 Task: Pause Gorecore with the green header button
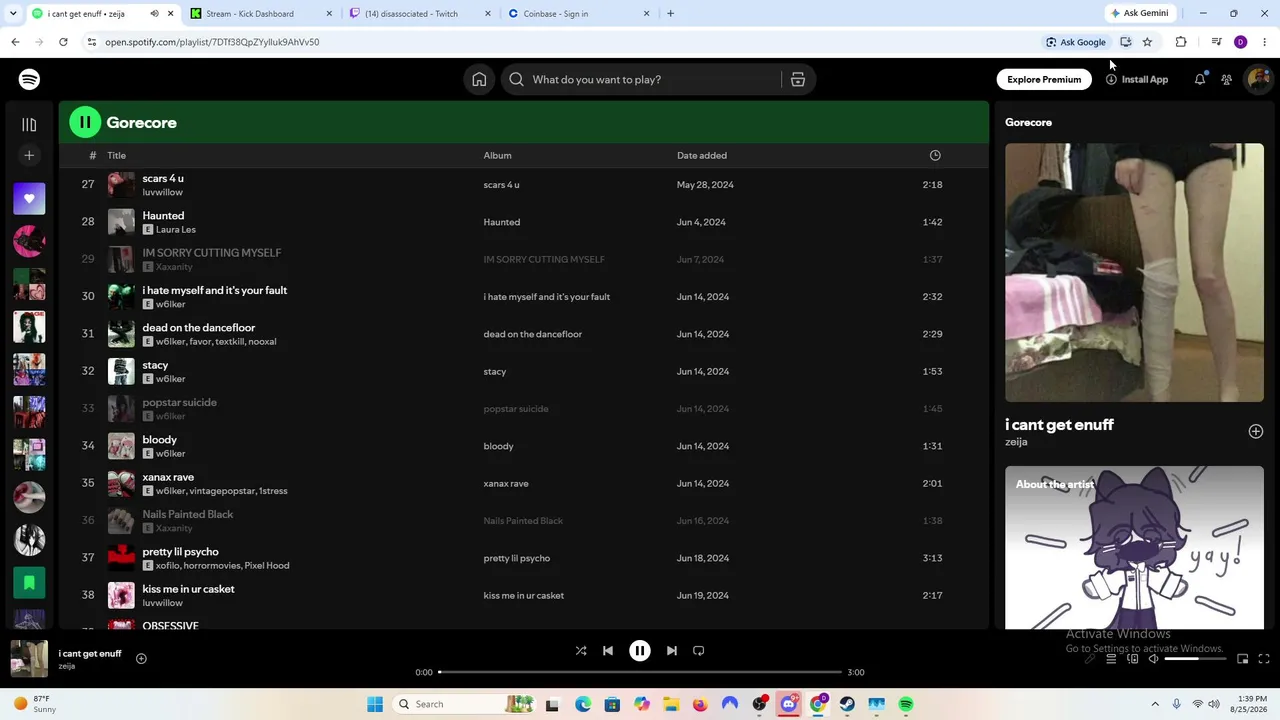tap(85, 123)
